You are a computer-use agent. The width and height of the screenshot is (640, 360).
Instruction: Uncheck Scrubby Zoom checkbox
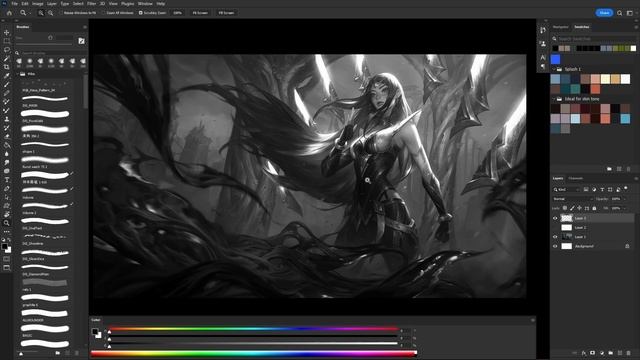[x=140, y=13]
